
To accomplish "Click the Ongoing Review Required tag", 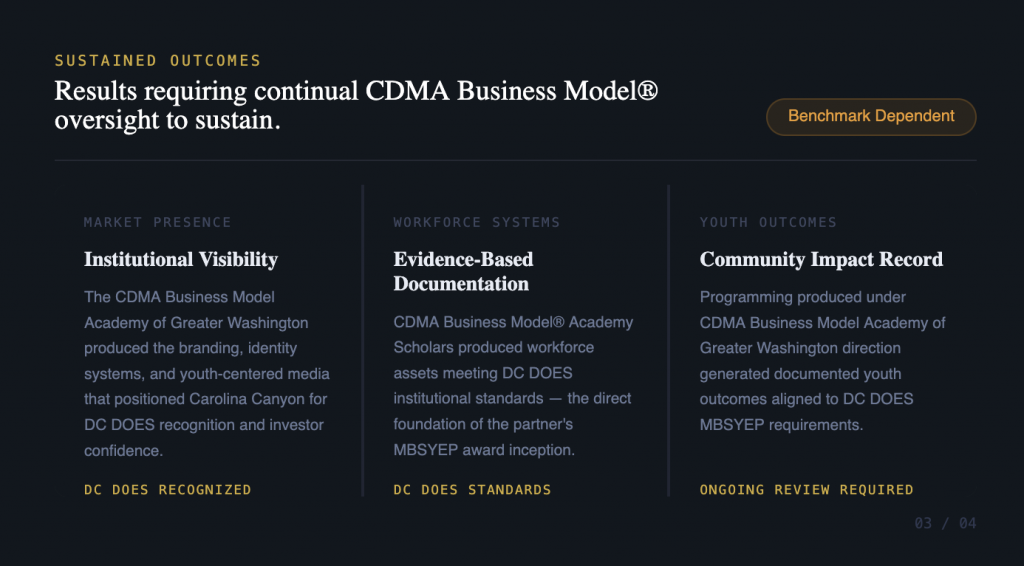I will click(806, 490).
